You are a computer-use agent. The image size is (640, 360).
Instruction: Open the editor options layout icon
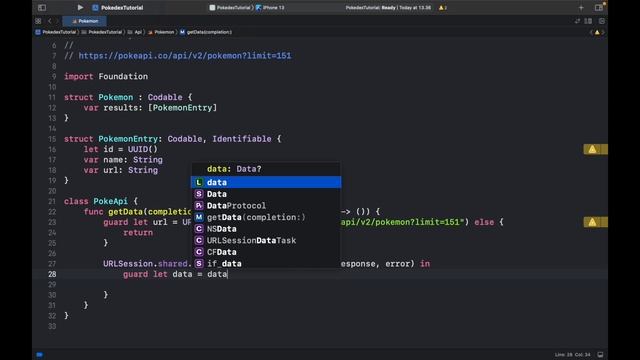click(x=588, y=21)
